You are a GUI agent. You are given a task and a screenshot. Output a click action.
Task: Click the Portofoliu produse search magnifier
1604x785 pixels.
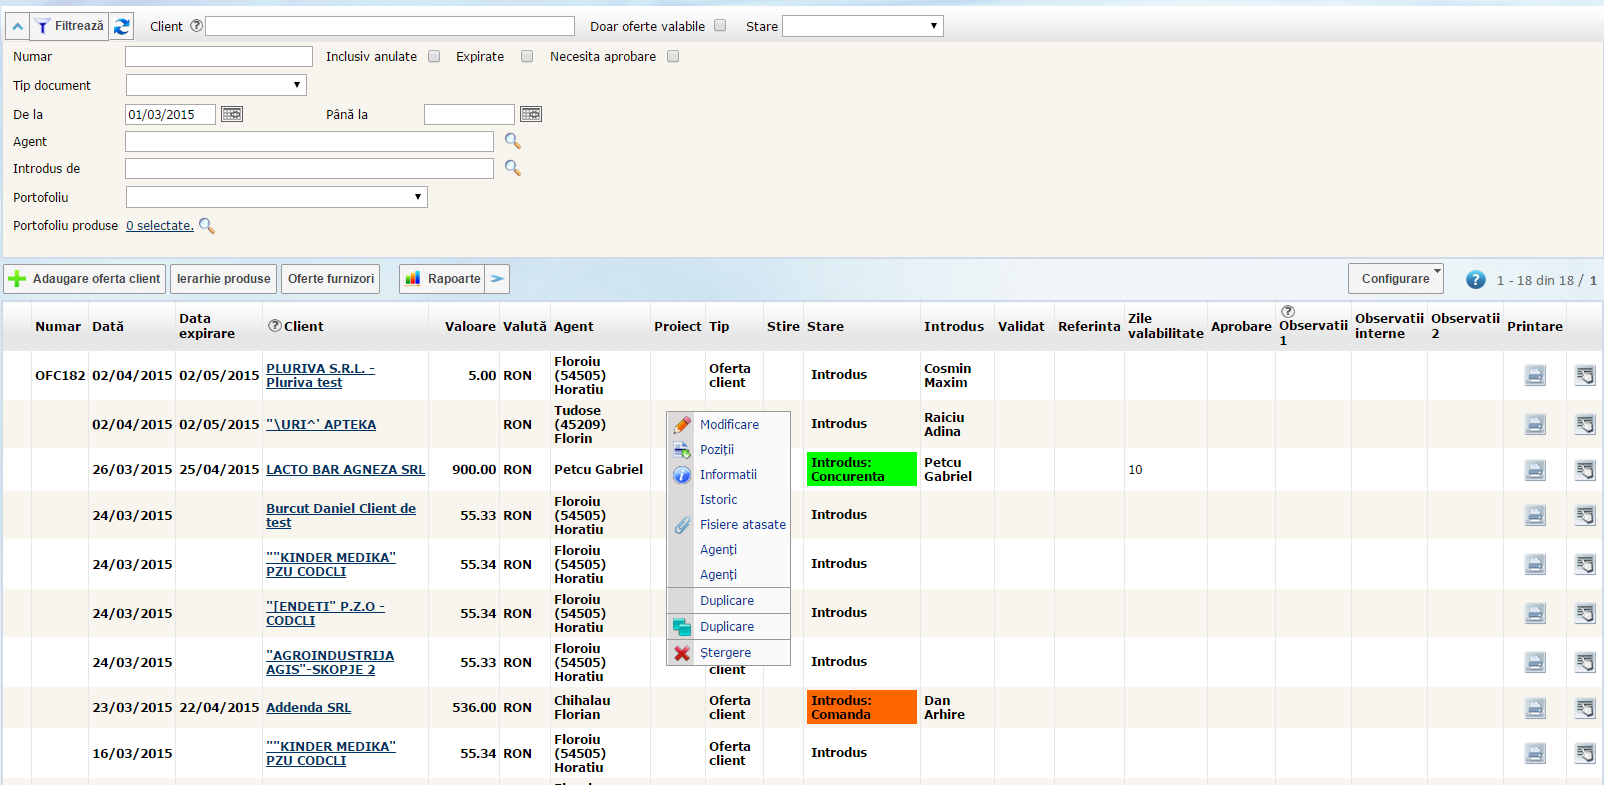(x=207, y=226)
